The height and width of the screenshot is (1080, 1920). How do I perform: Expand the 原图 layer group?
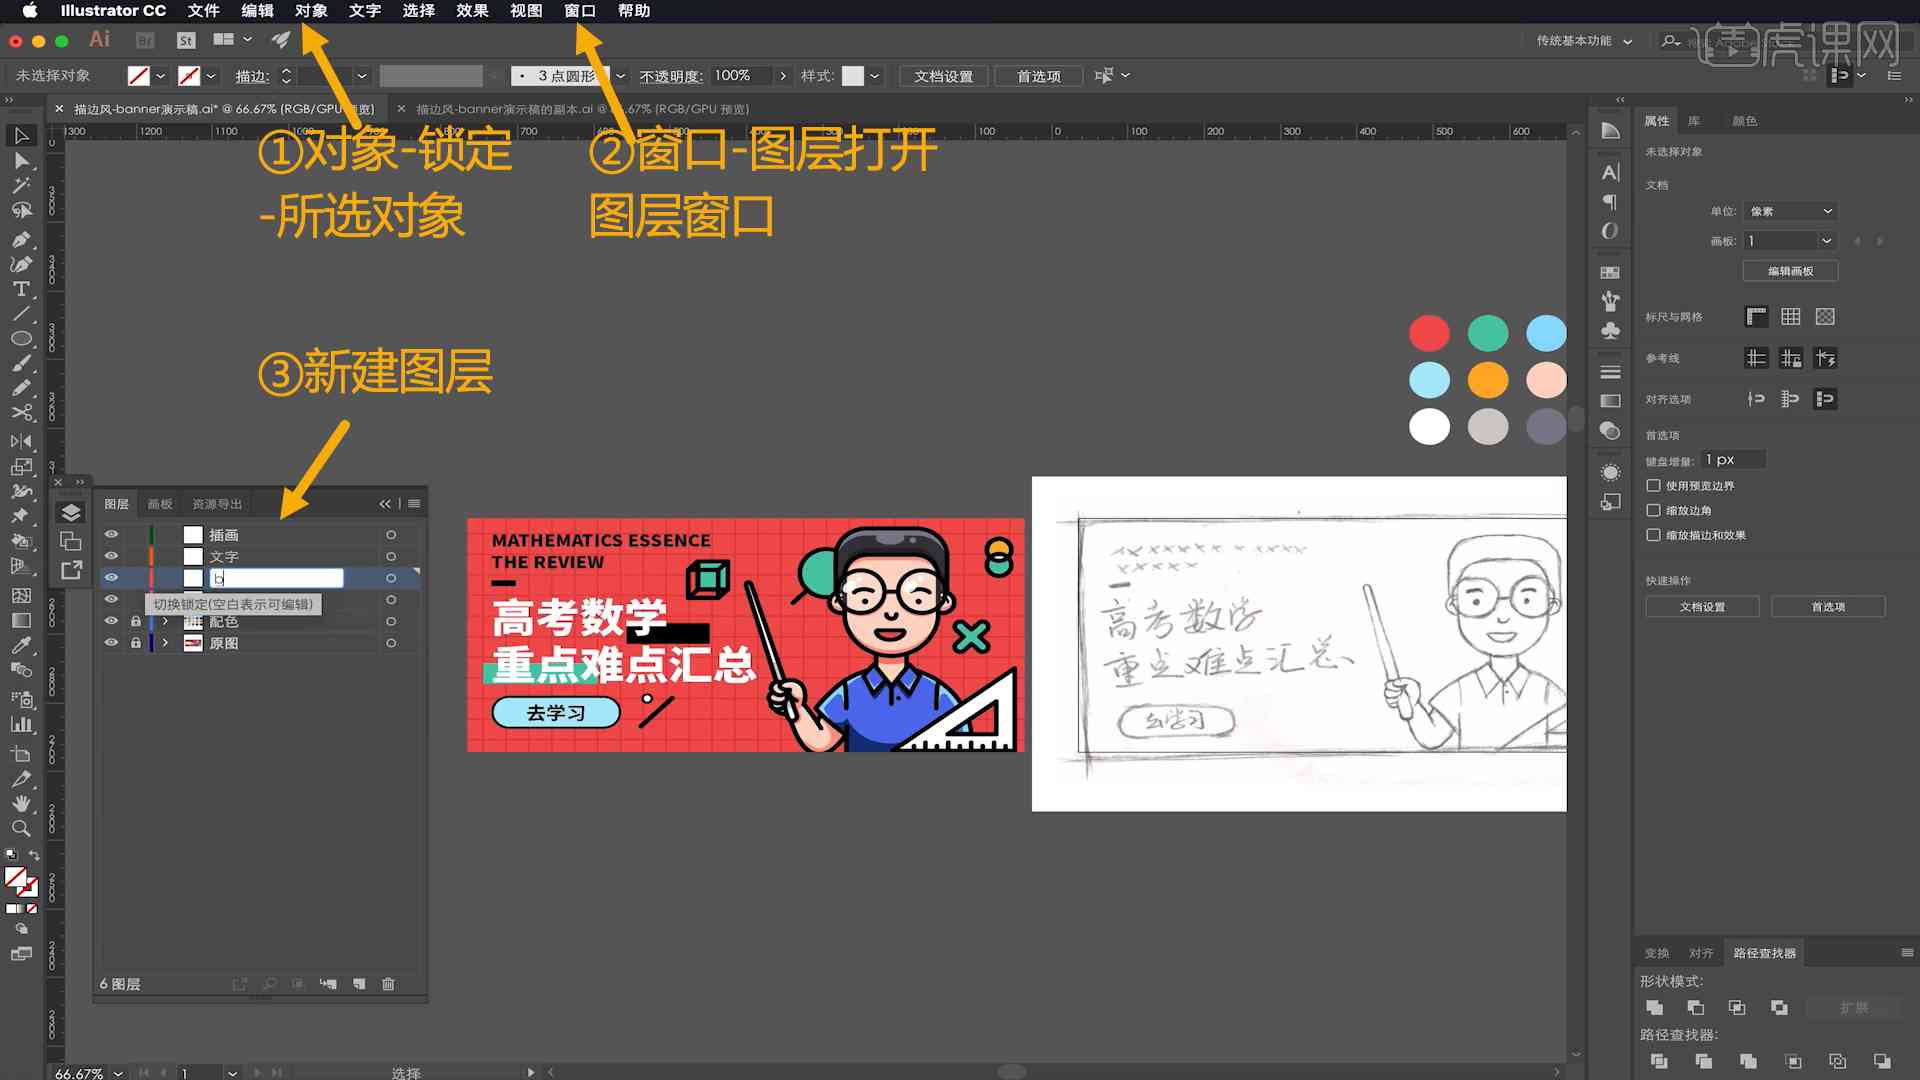(164, 642)
